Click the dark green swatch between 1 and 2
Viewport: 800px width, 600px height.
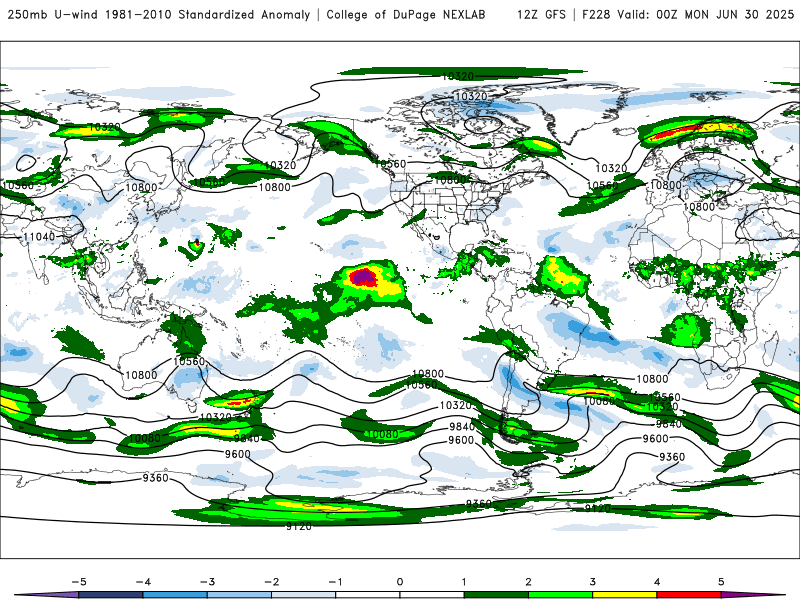coord(496,595)
